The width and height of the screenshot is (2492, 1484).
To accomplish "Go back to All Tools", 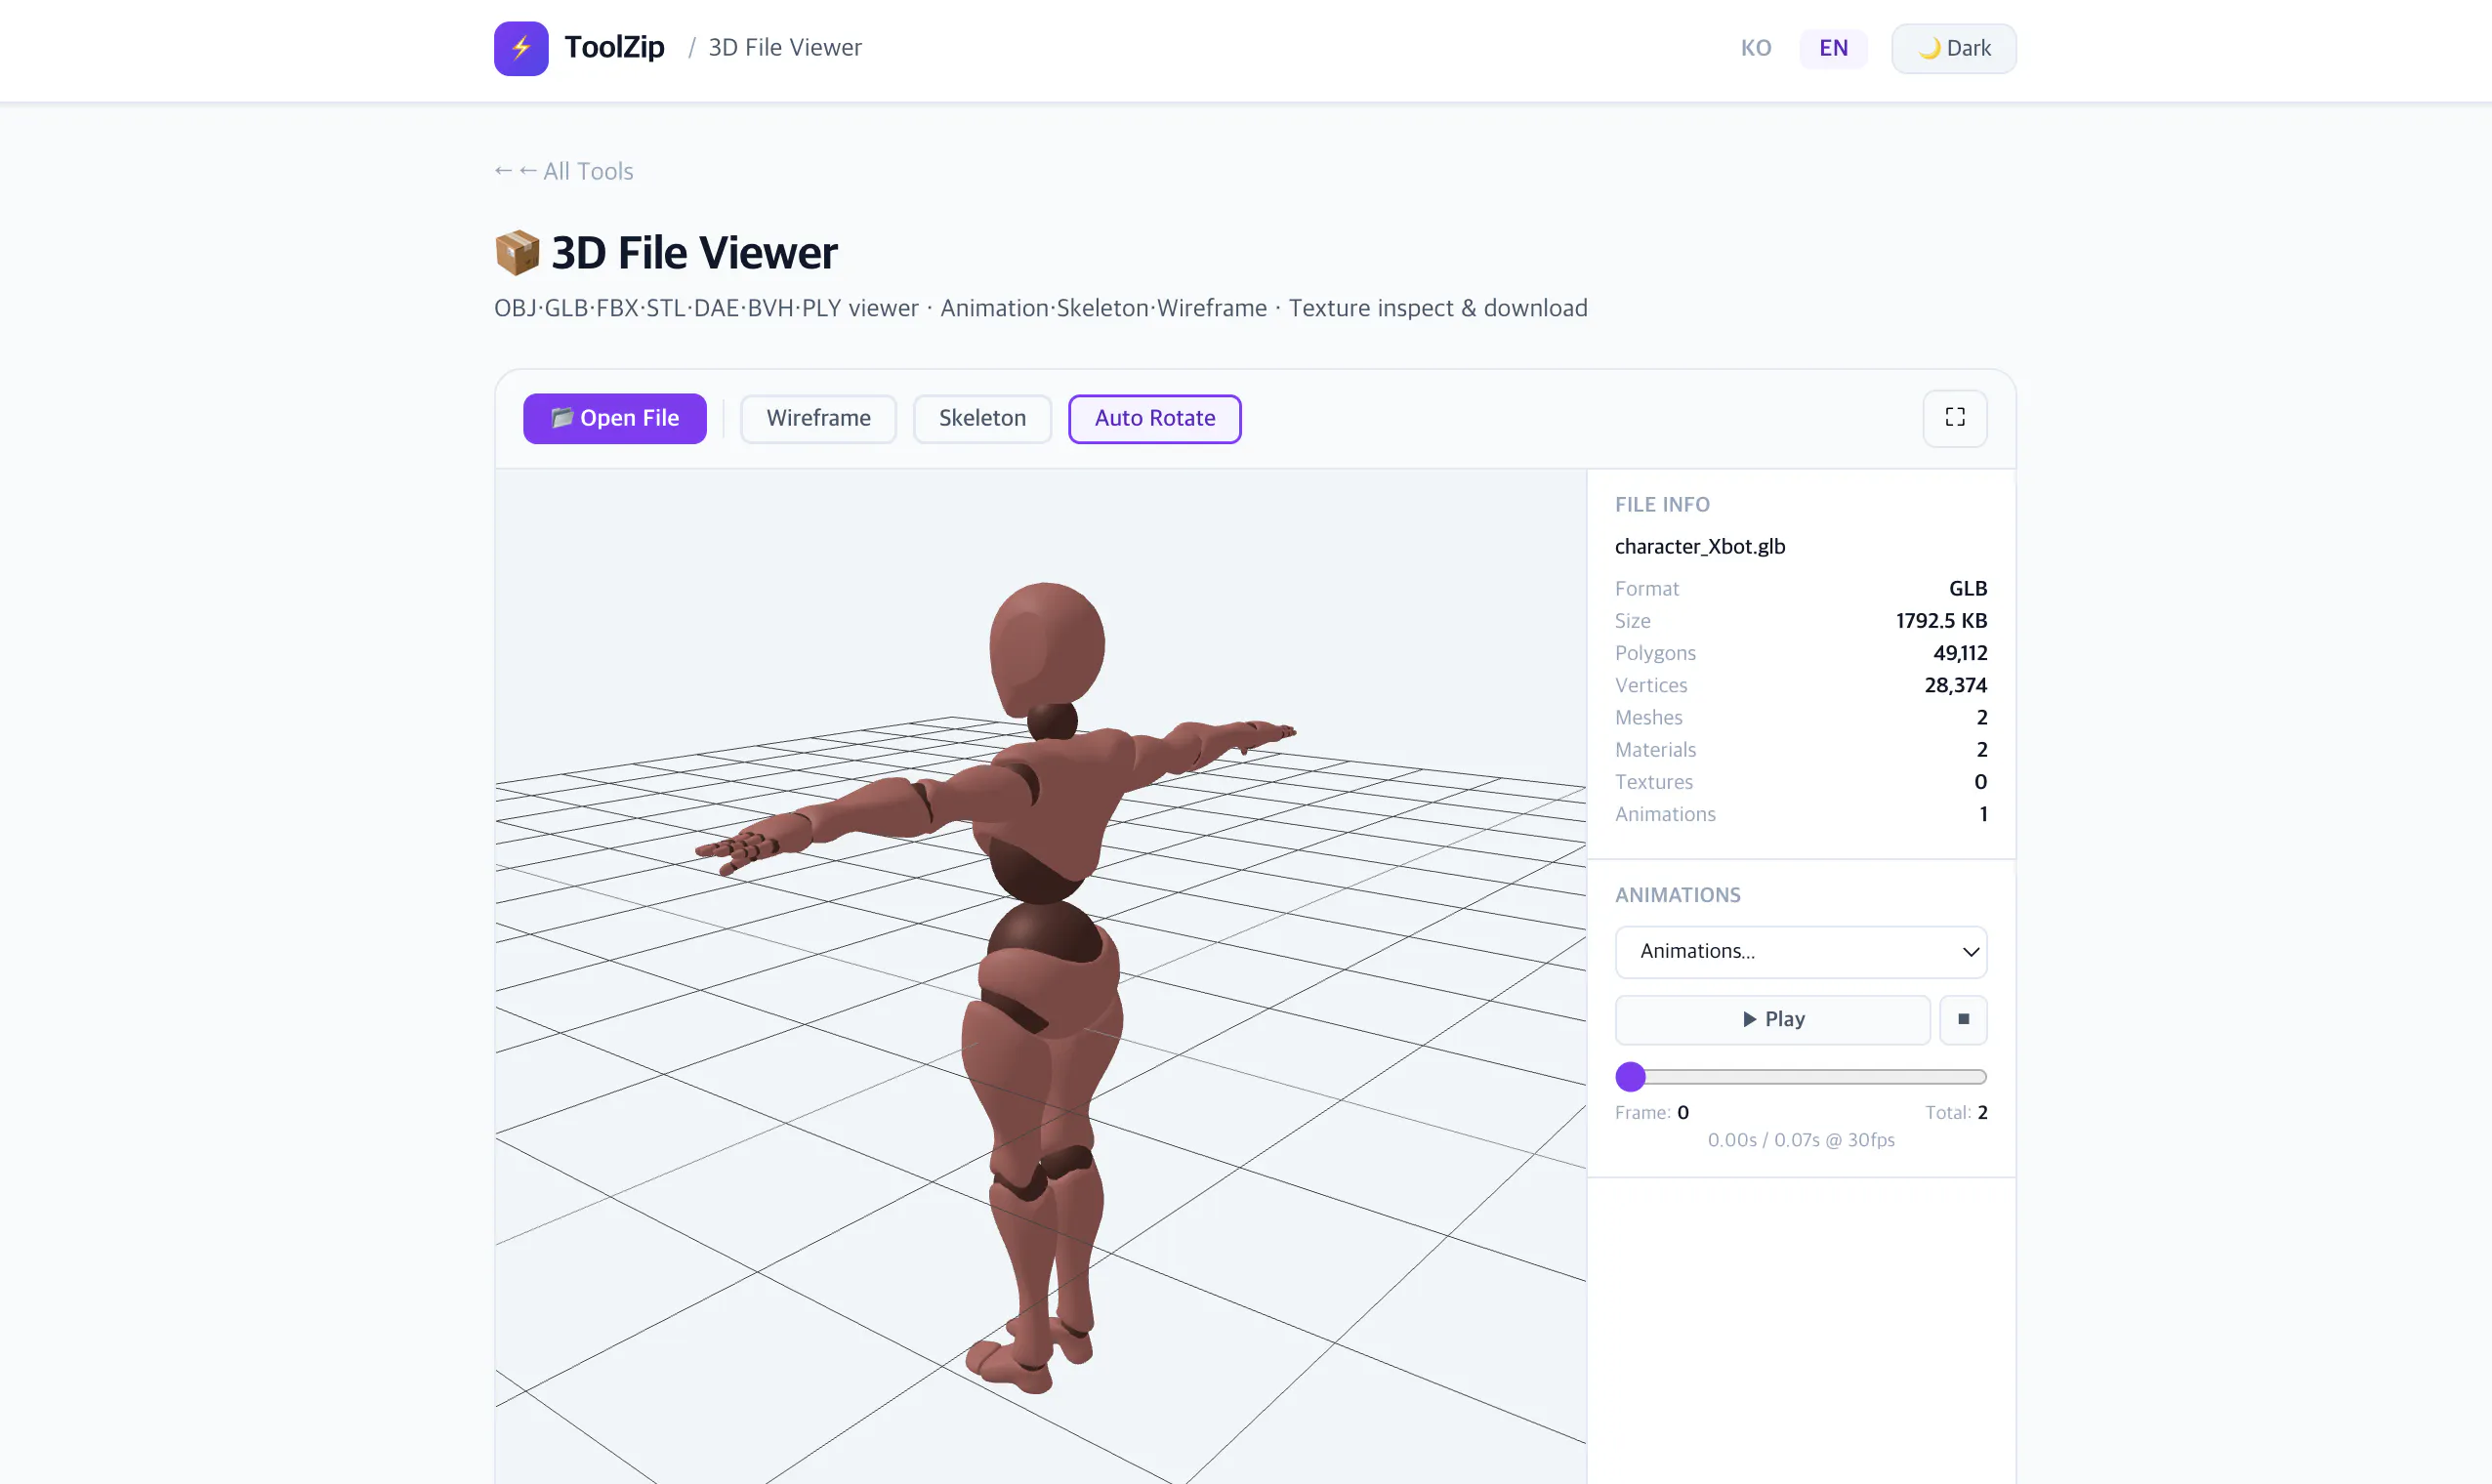I will click(564, 171).
